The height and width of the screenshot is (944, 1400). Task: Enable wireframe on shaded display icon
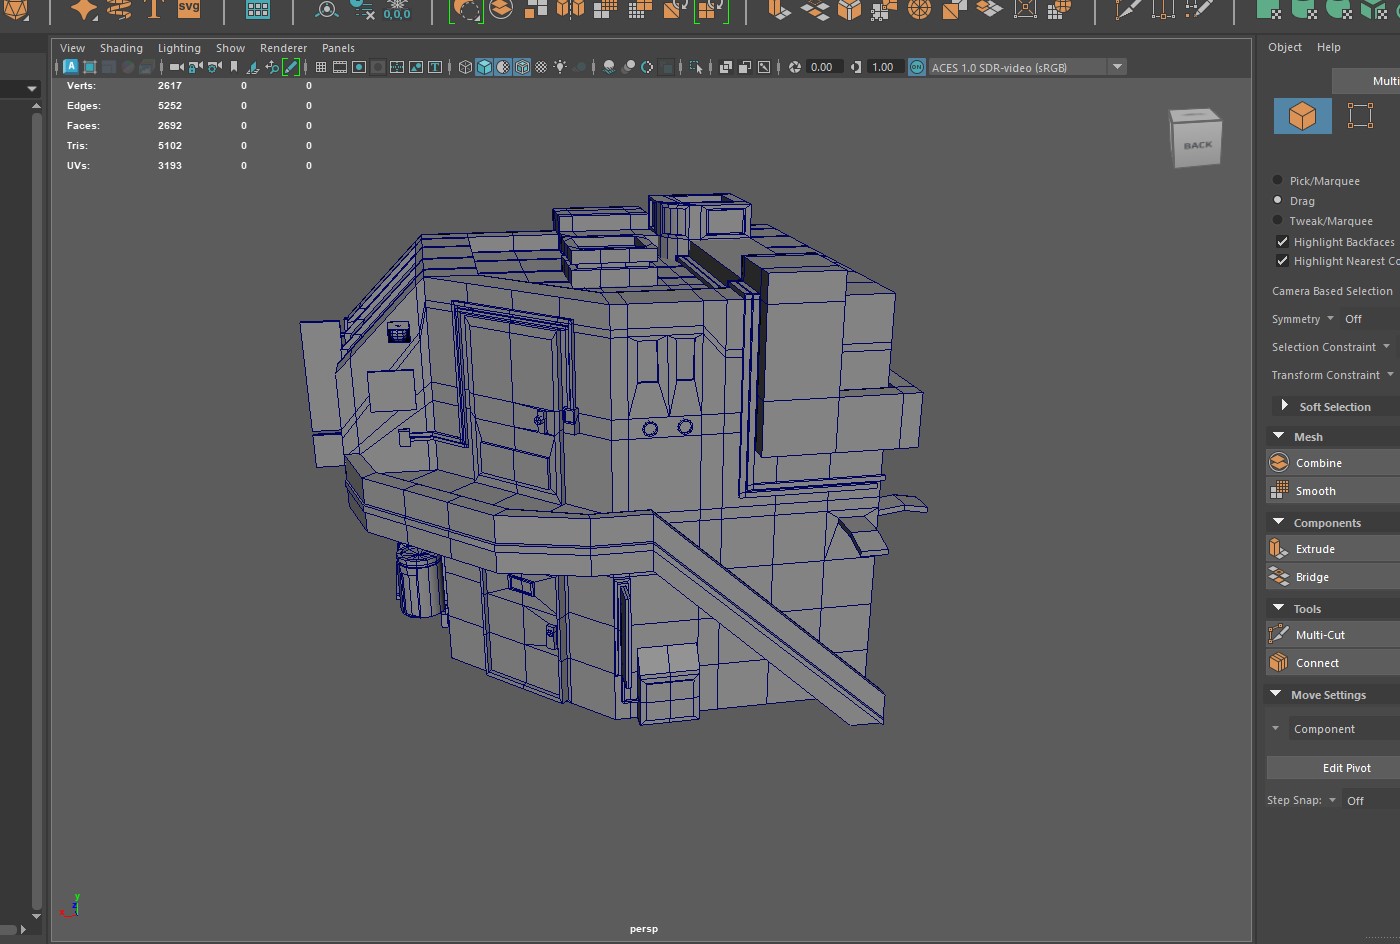[x=522, y=67]
